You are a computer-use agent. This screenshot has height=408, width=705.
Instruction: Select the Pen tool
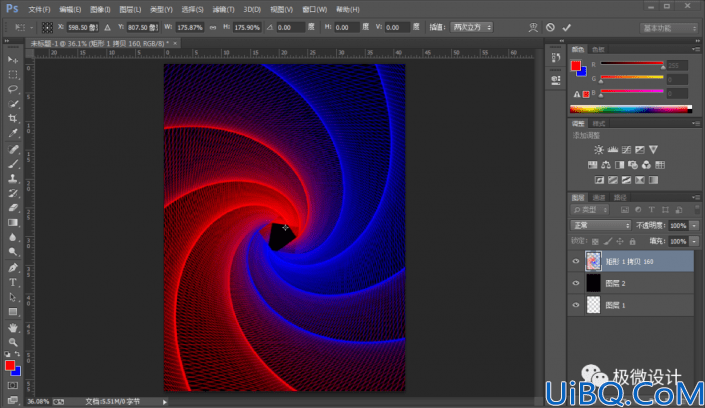[13, 268]
